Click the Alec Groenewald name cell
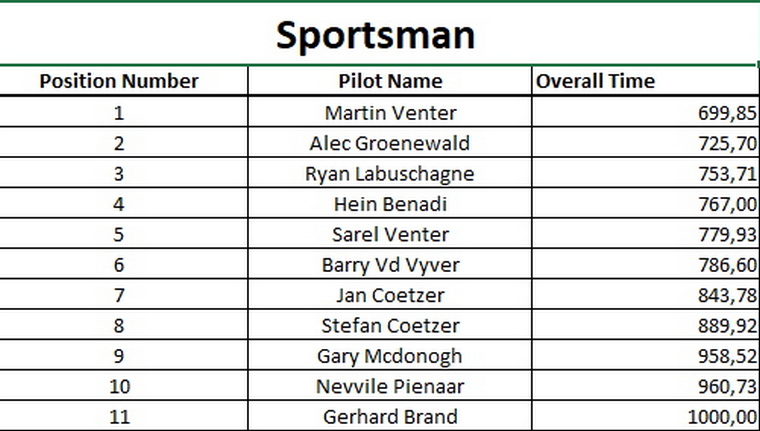The height and width of the screenshot is (431, 760). point(390,142)
